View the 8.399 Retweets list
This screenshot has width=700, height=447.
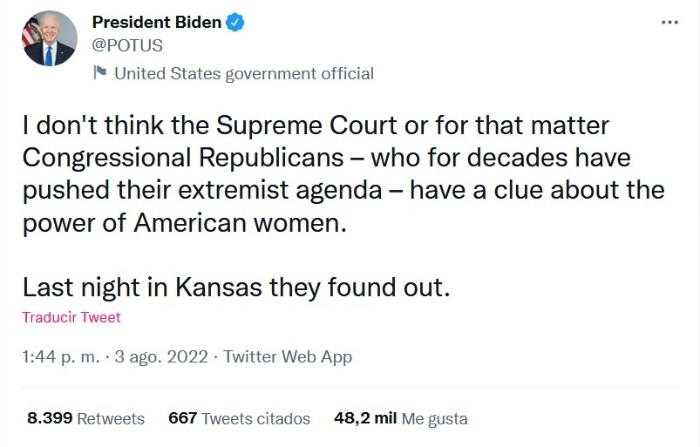(x=85, y=418)
